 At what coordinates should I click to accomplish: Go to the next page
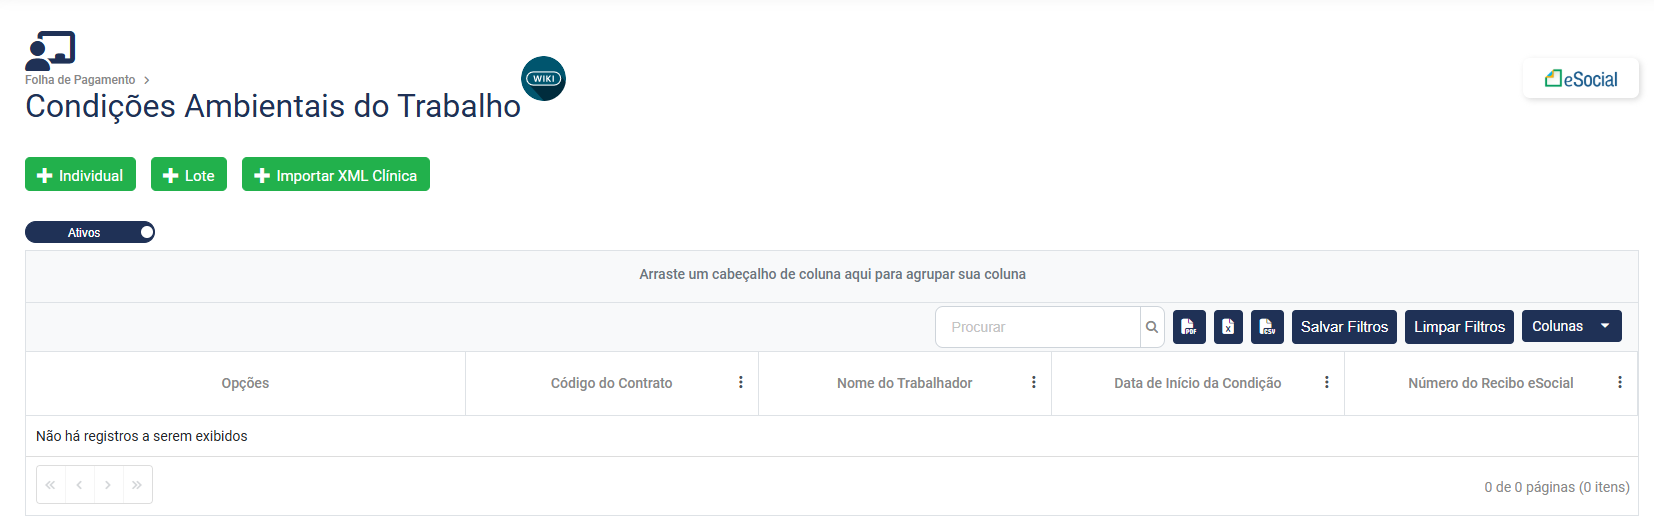coord(108,485)
